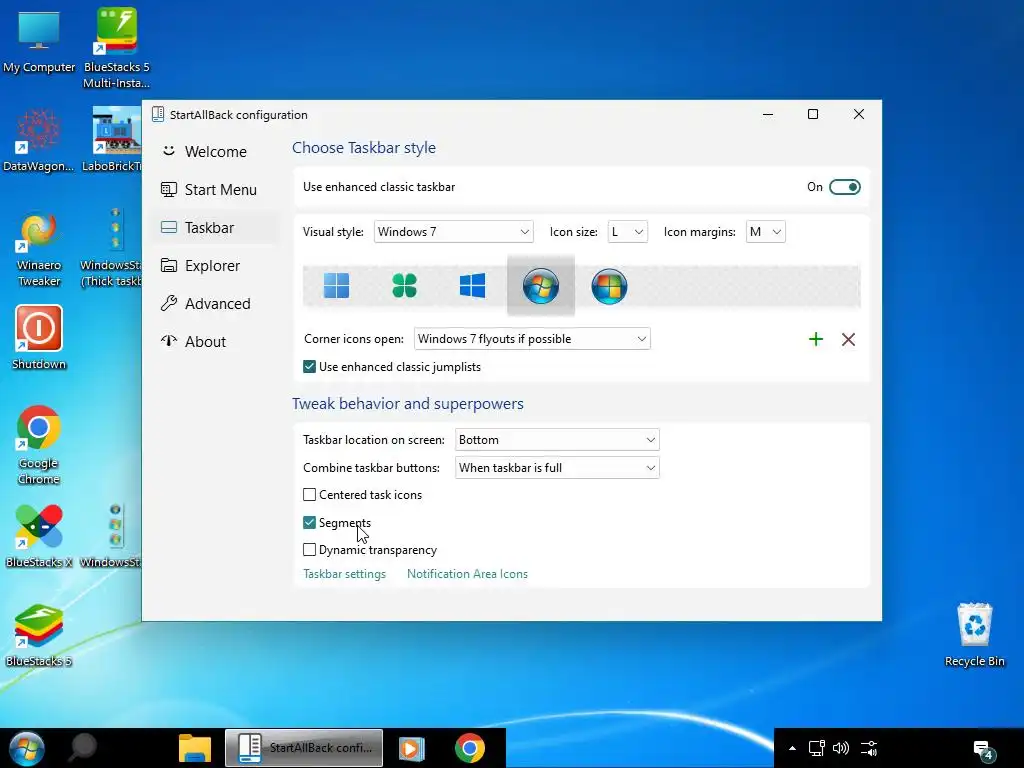Open Taskbar location on screen dropdown

[x=557, y=440]
